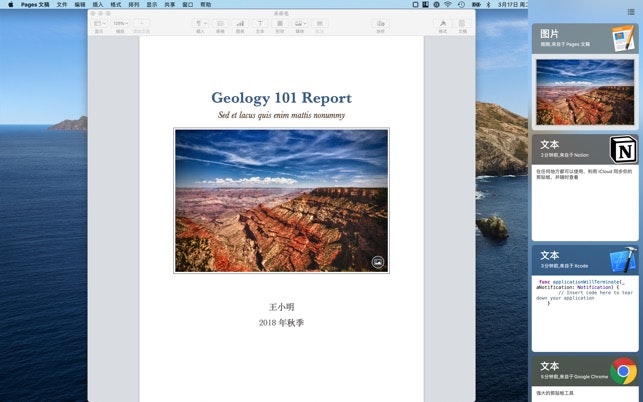The width and height of the screenshot is (643, 402).
Task: Select the canyon image thumbnail in clipboard panel
Action: (585, 92)
